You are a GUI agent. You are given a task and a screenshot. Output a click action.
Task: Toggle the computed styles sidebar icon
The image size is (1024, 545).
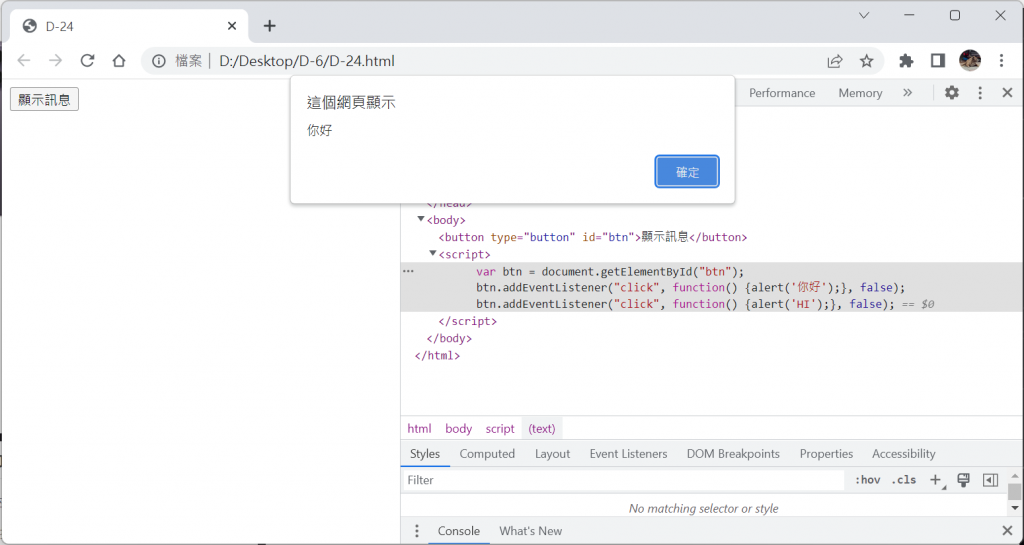(x=991, y=480)
